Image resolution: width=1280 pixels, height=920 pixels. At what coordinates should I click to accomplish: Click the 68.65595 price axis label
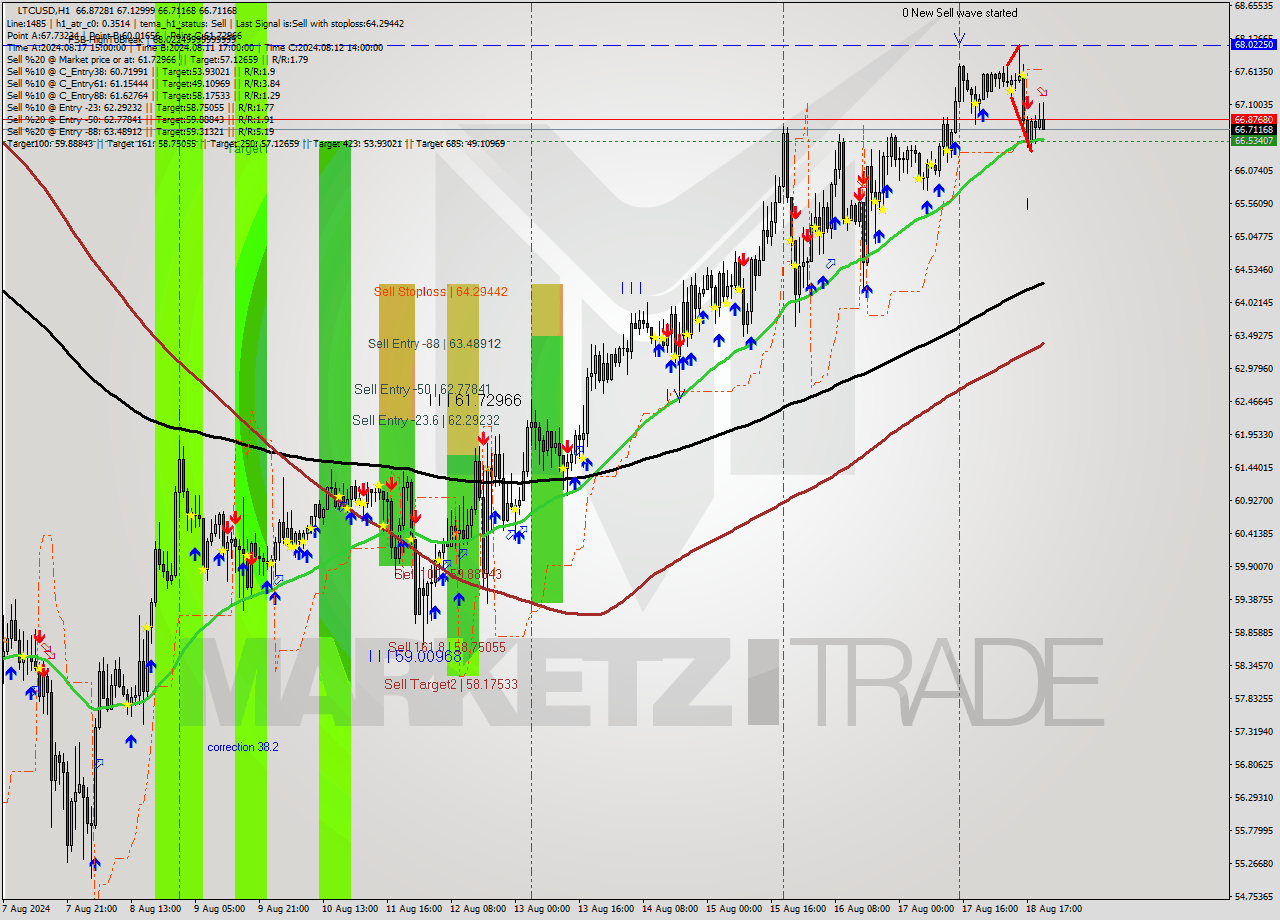point(1253,6)
